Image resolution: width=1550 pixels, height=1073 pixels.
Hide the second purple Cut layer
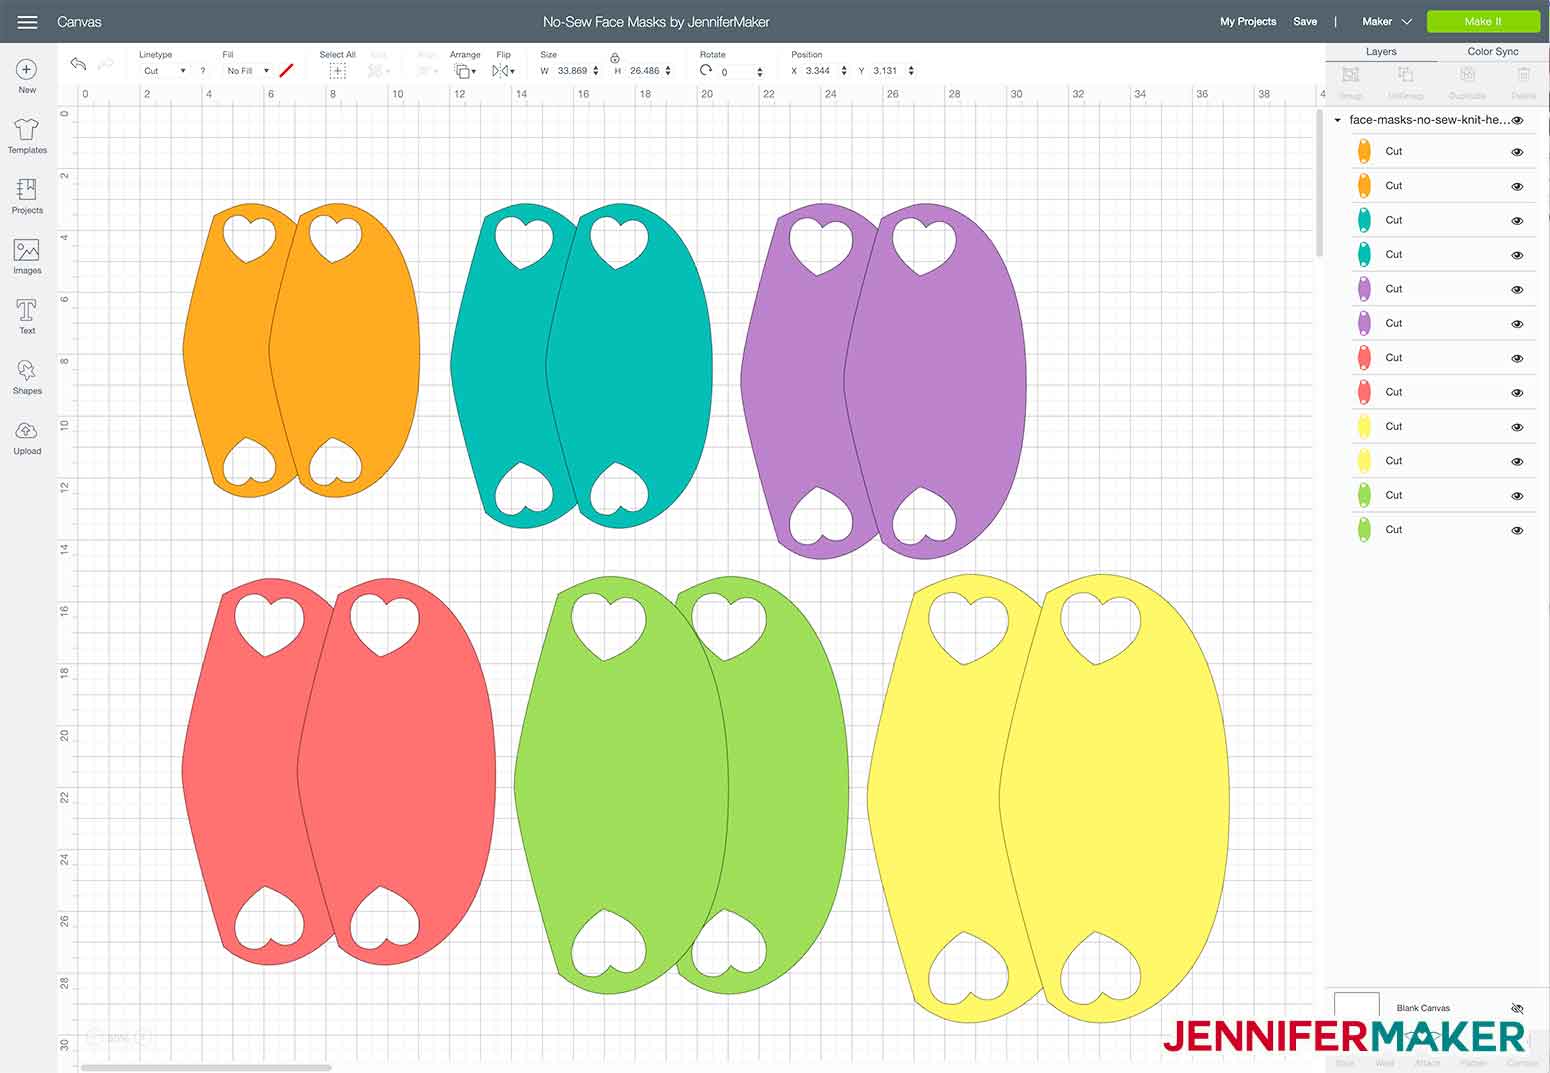(1517, 324)
